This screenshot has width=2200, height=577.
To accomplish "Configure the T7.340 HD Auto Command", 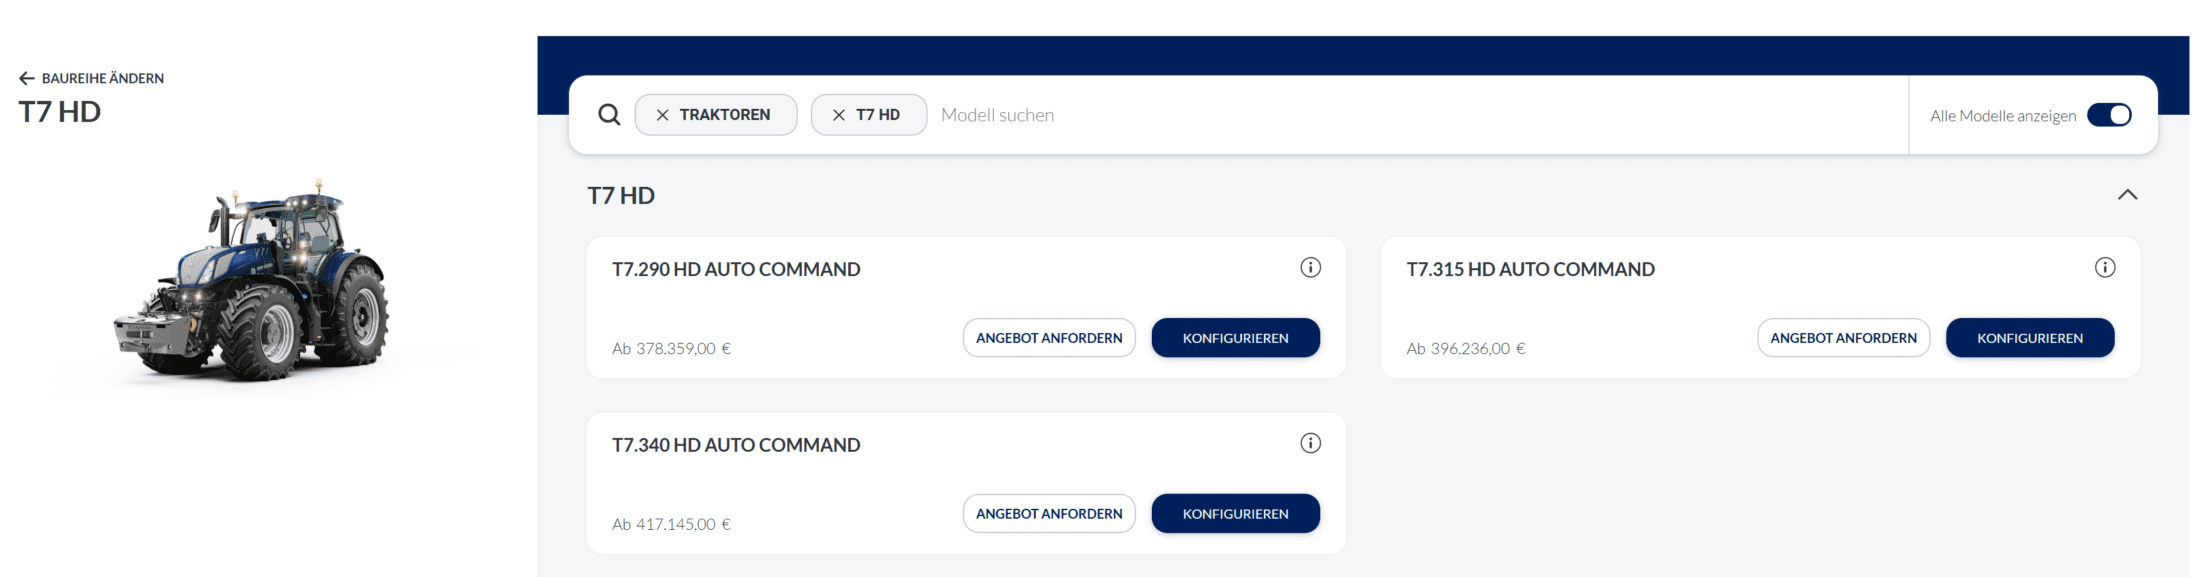I will tap(1235, 514).
